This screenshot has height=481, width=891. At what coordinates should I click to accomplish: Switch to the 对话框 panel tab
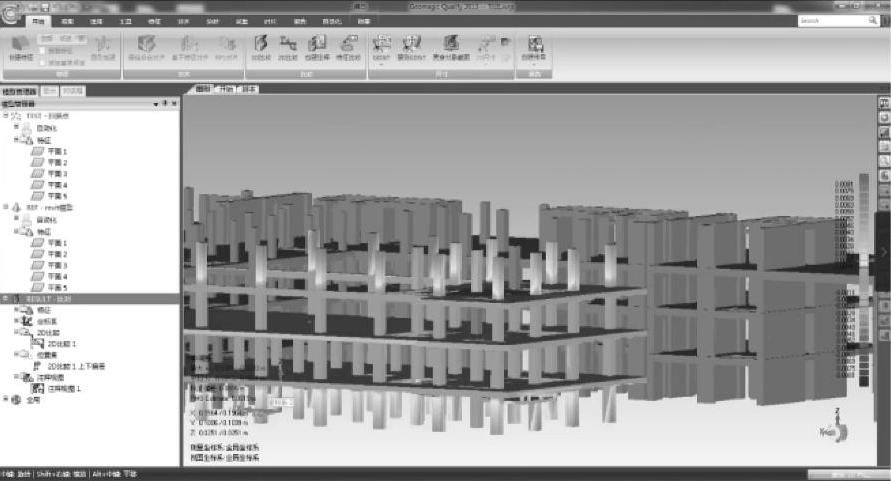coord(73,91)
